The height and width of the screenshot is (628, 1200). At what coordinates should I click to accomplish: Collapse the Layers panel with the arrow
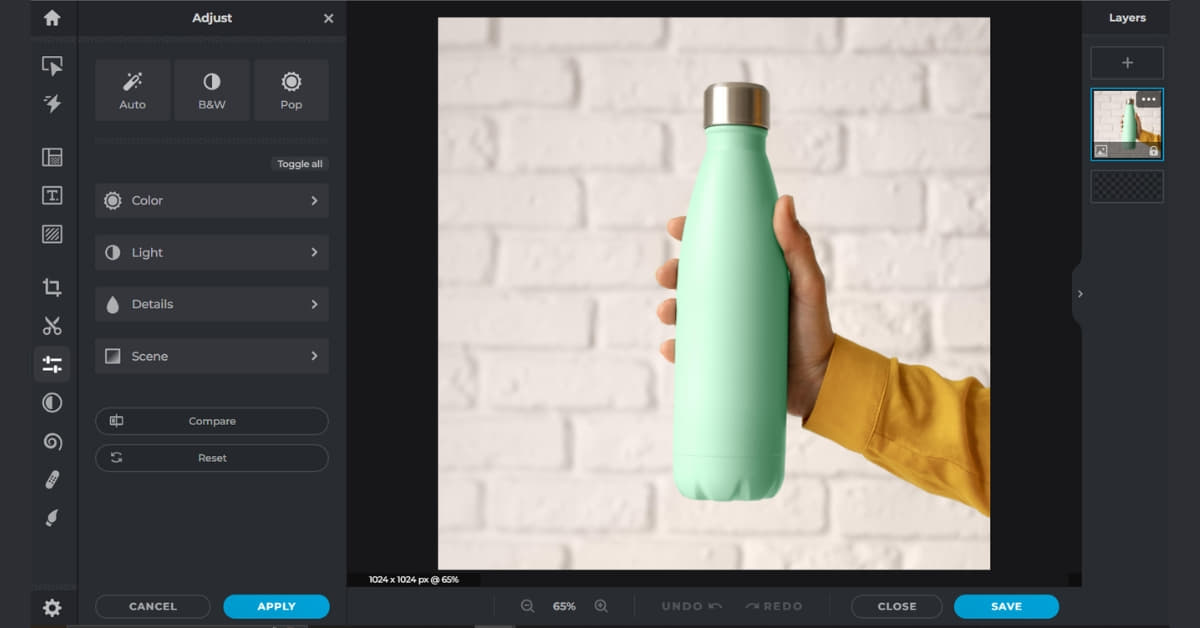pyautogui.click(x=1079, y=294)
